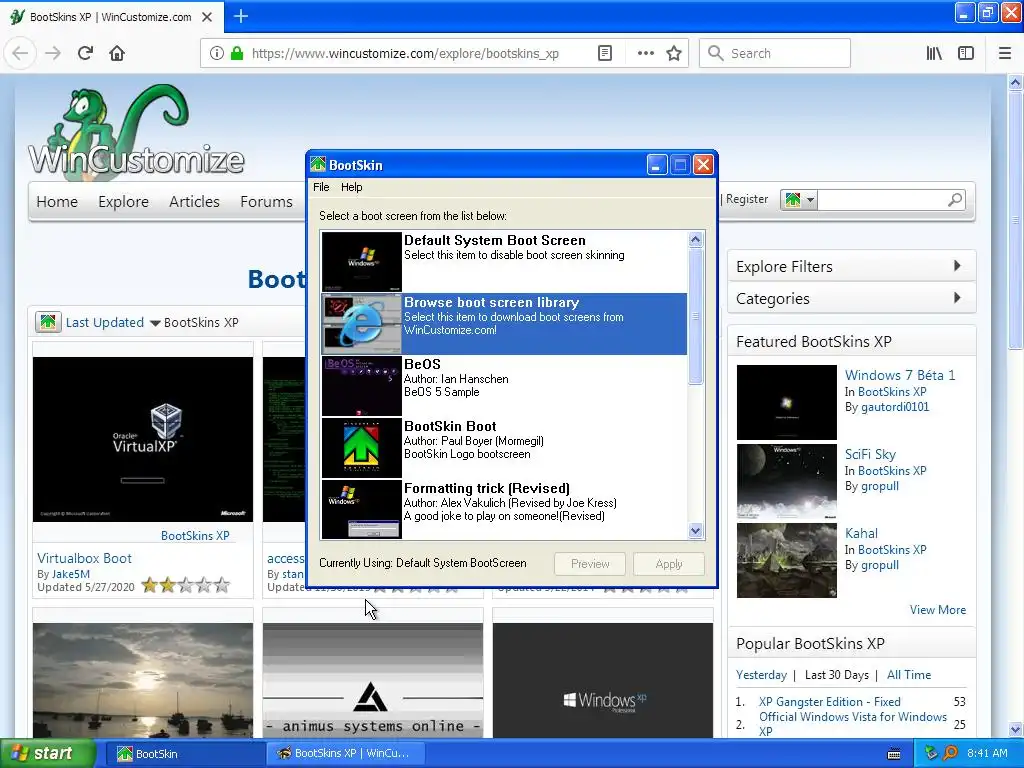Click the Windows XP dark boot thumbnail

[x=603, y=680]
